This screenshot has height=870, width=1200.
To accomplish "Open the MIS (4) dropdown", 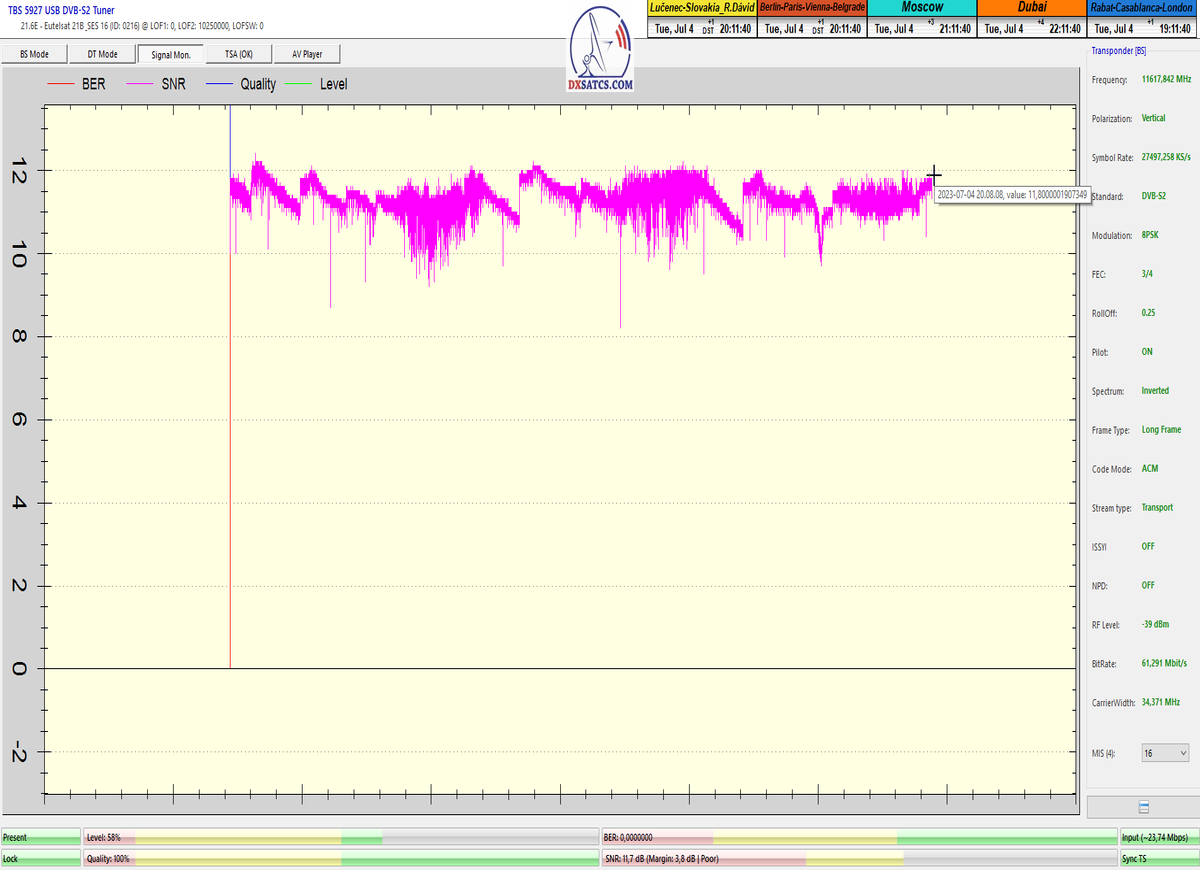I will (x=1166, y=752).
